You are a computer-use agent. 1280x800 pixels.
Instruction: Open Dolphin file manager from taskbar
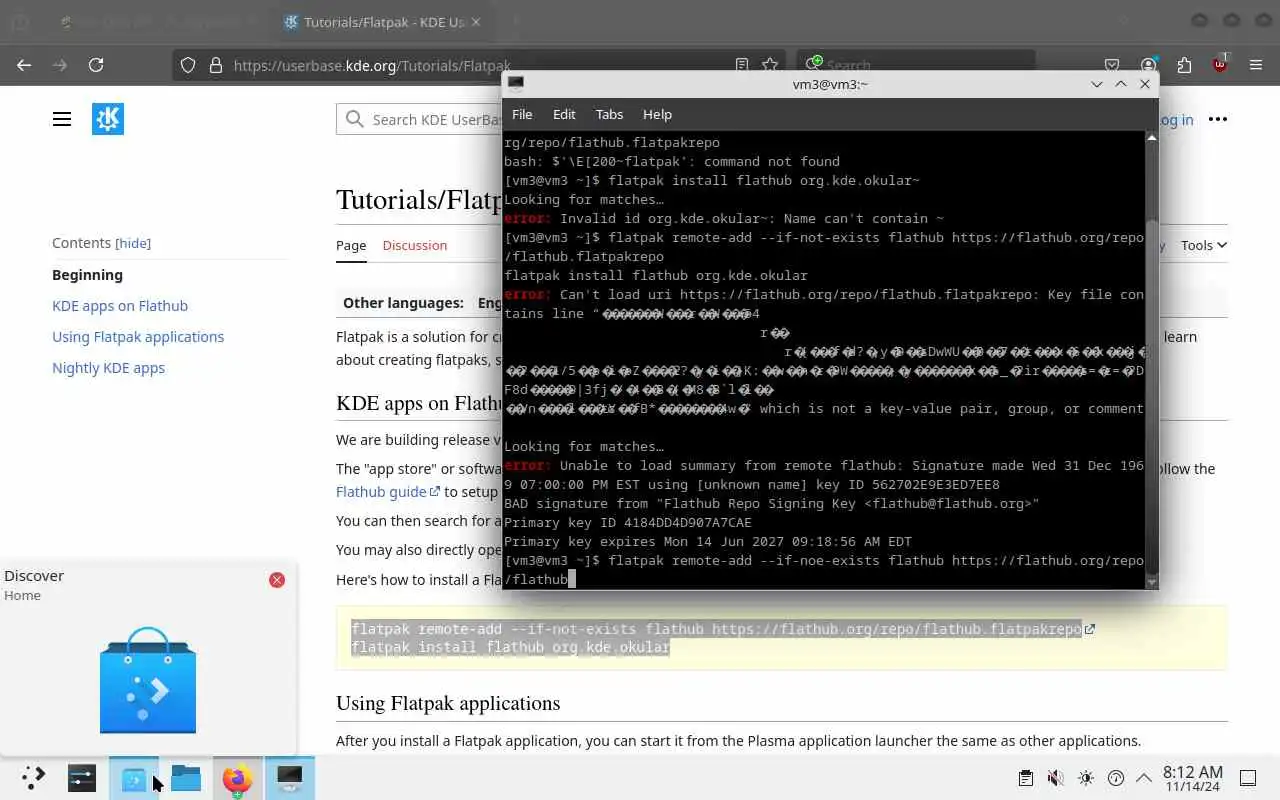click(x=186, y=778)
